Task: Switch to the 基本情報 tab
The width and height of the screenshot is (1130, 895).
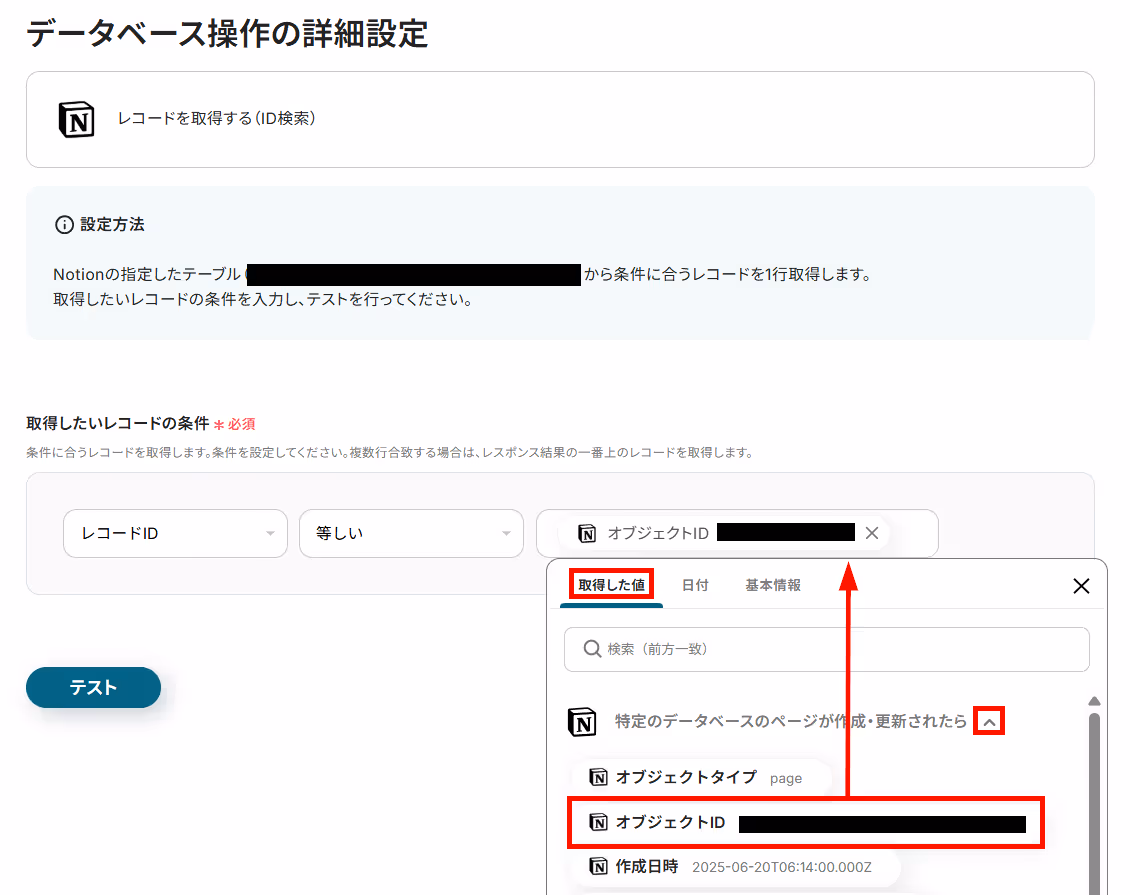Action: tap(773, 585)
